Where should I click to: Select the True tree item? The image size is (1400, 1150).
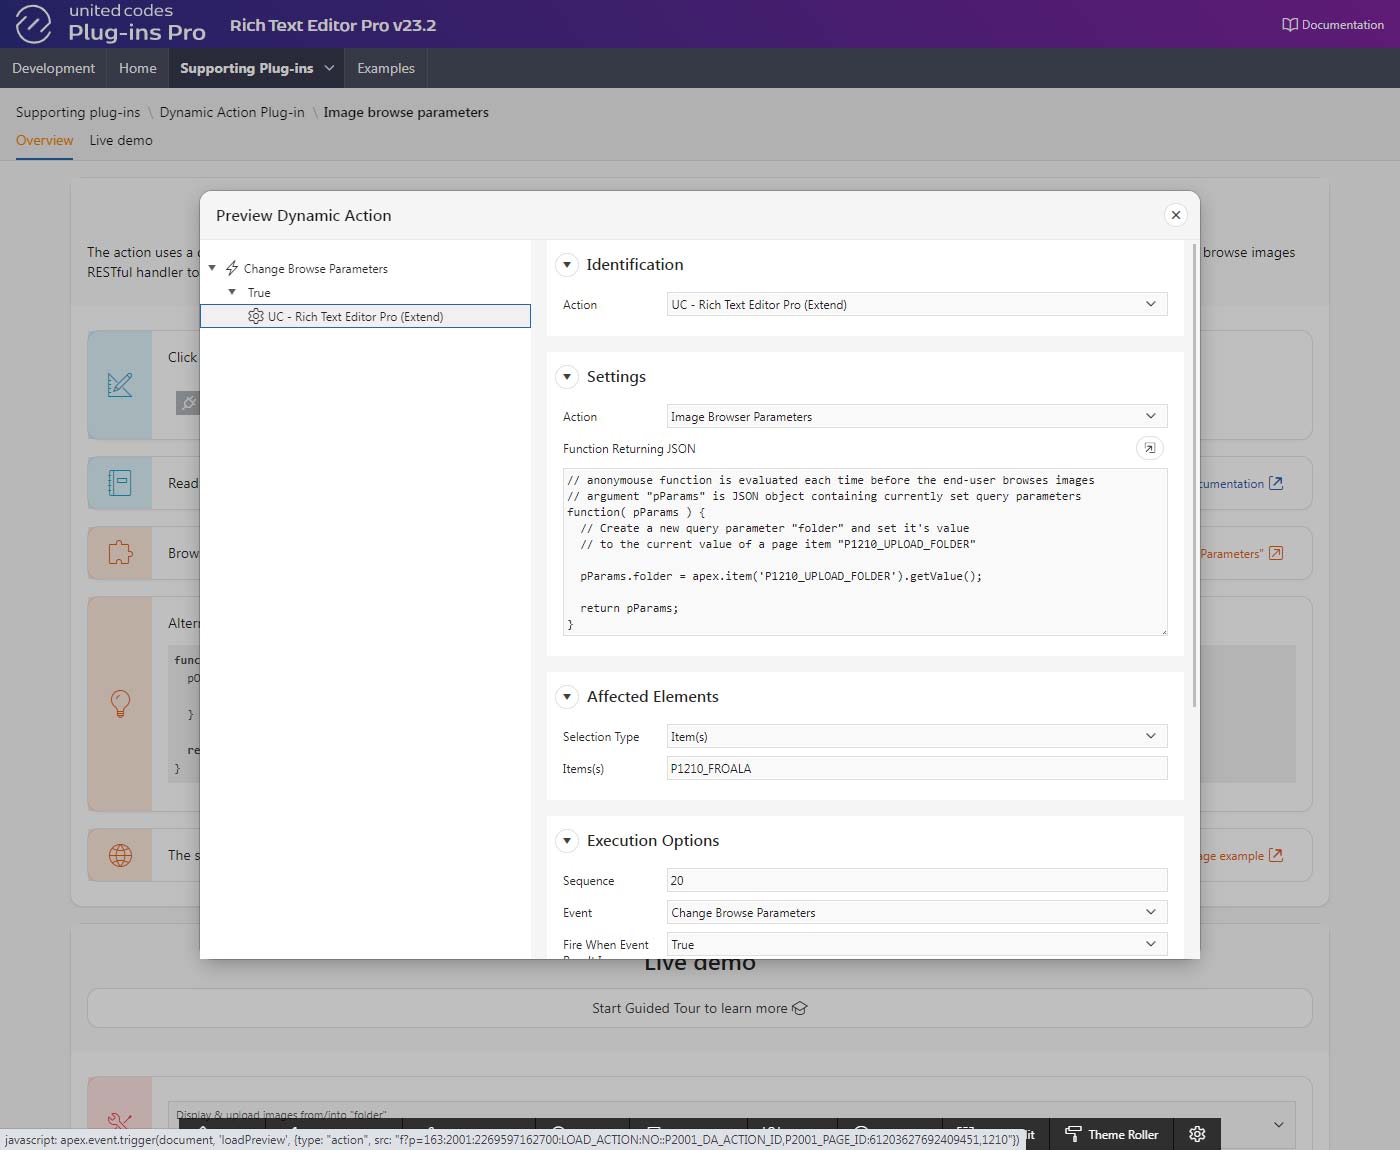click(259, 293)
